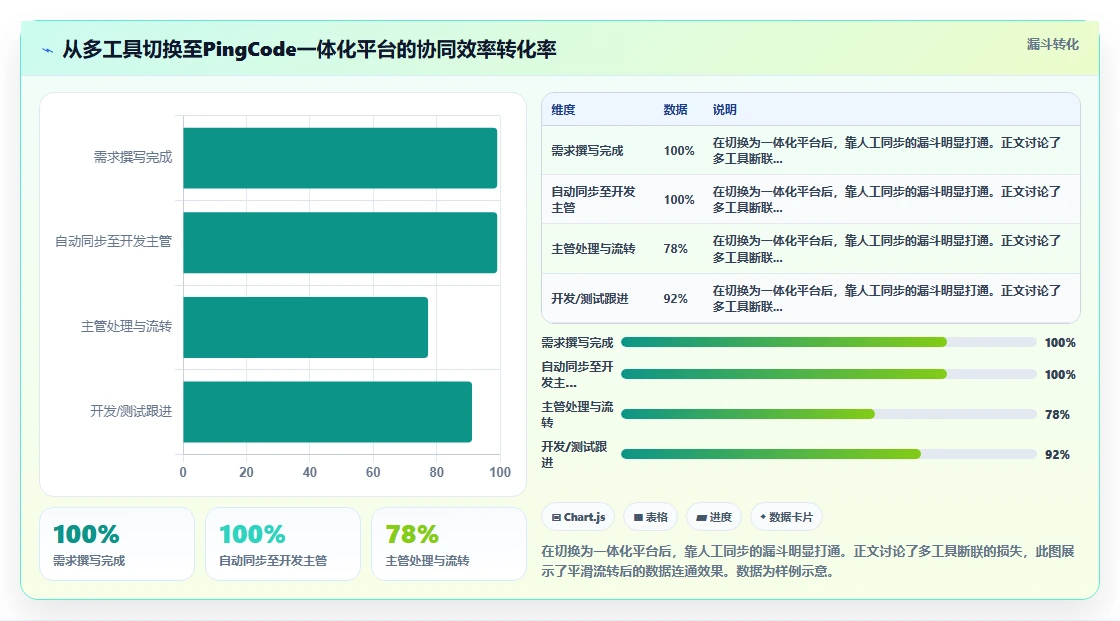This screenshot has width=1120, height=621.
Task: Click the 漏斗转化 tag at top right
Action: tap(1052, 44)
